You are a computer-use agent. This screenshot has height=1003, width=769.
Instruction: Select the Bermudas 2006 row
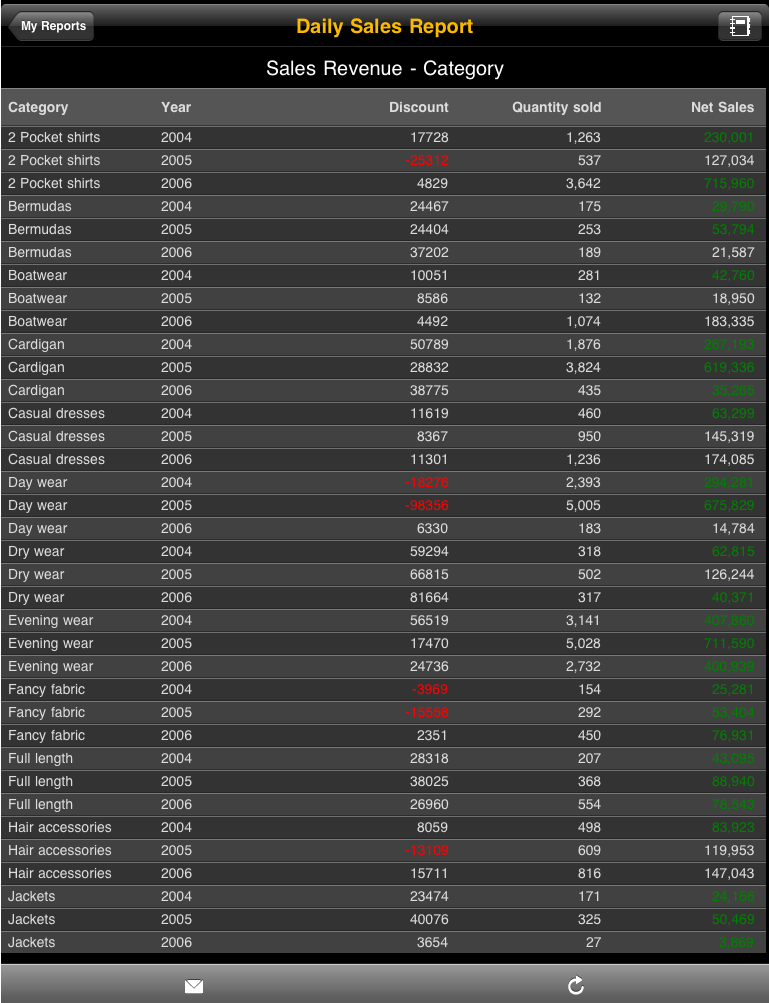pos(384,252)
